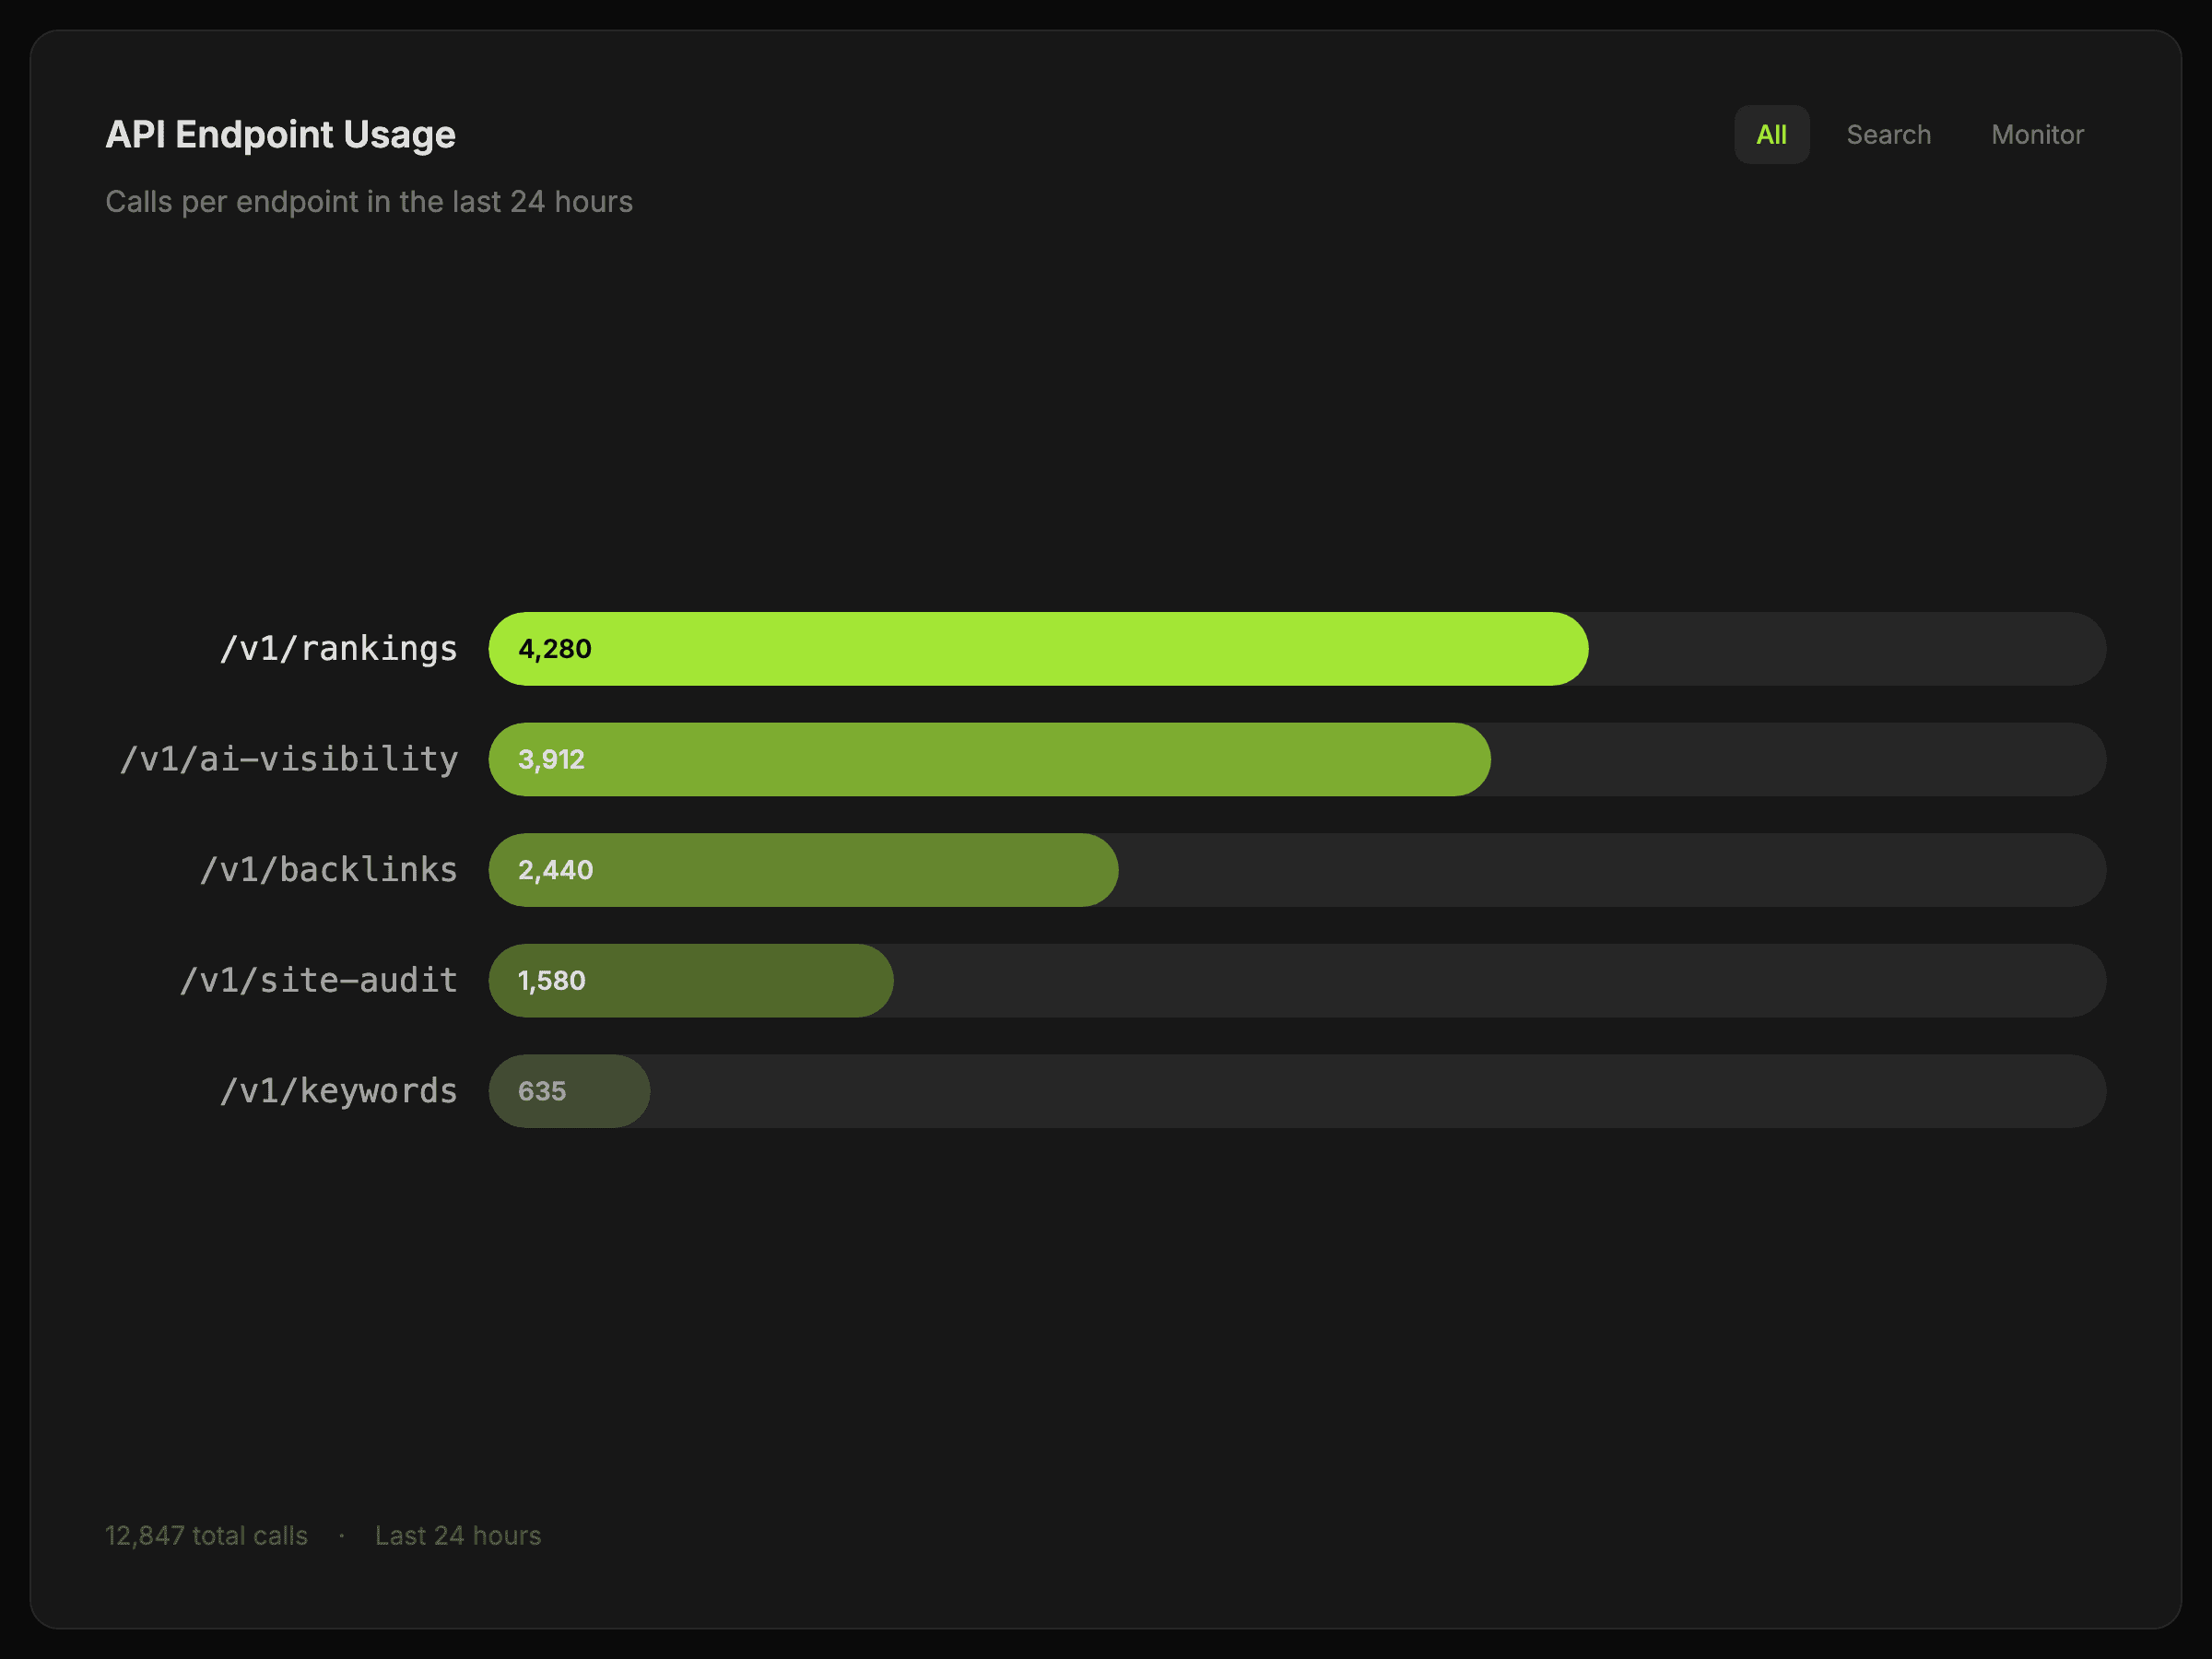Switch to the Monitor filter tab
The image size is (2212, 1659).
click(x=2037, y=135)
